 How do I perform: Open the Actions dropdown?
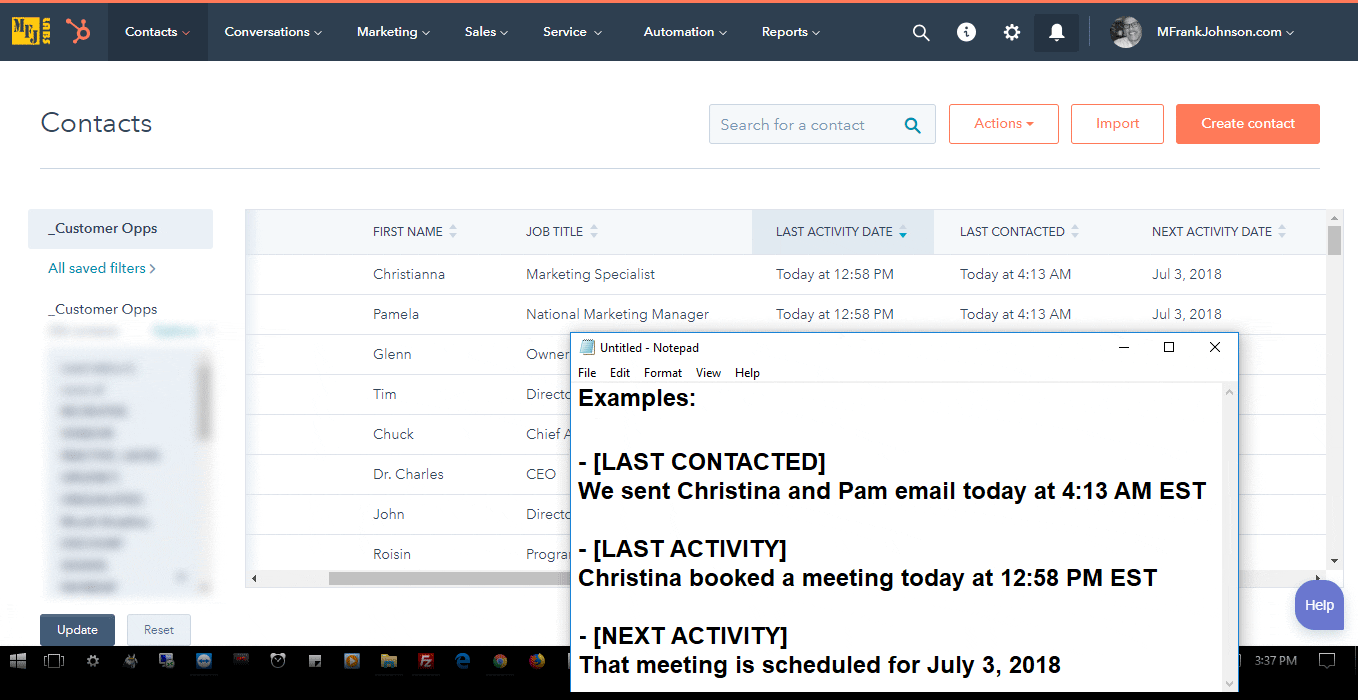1003,123
